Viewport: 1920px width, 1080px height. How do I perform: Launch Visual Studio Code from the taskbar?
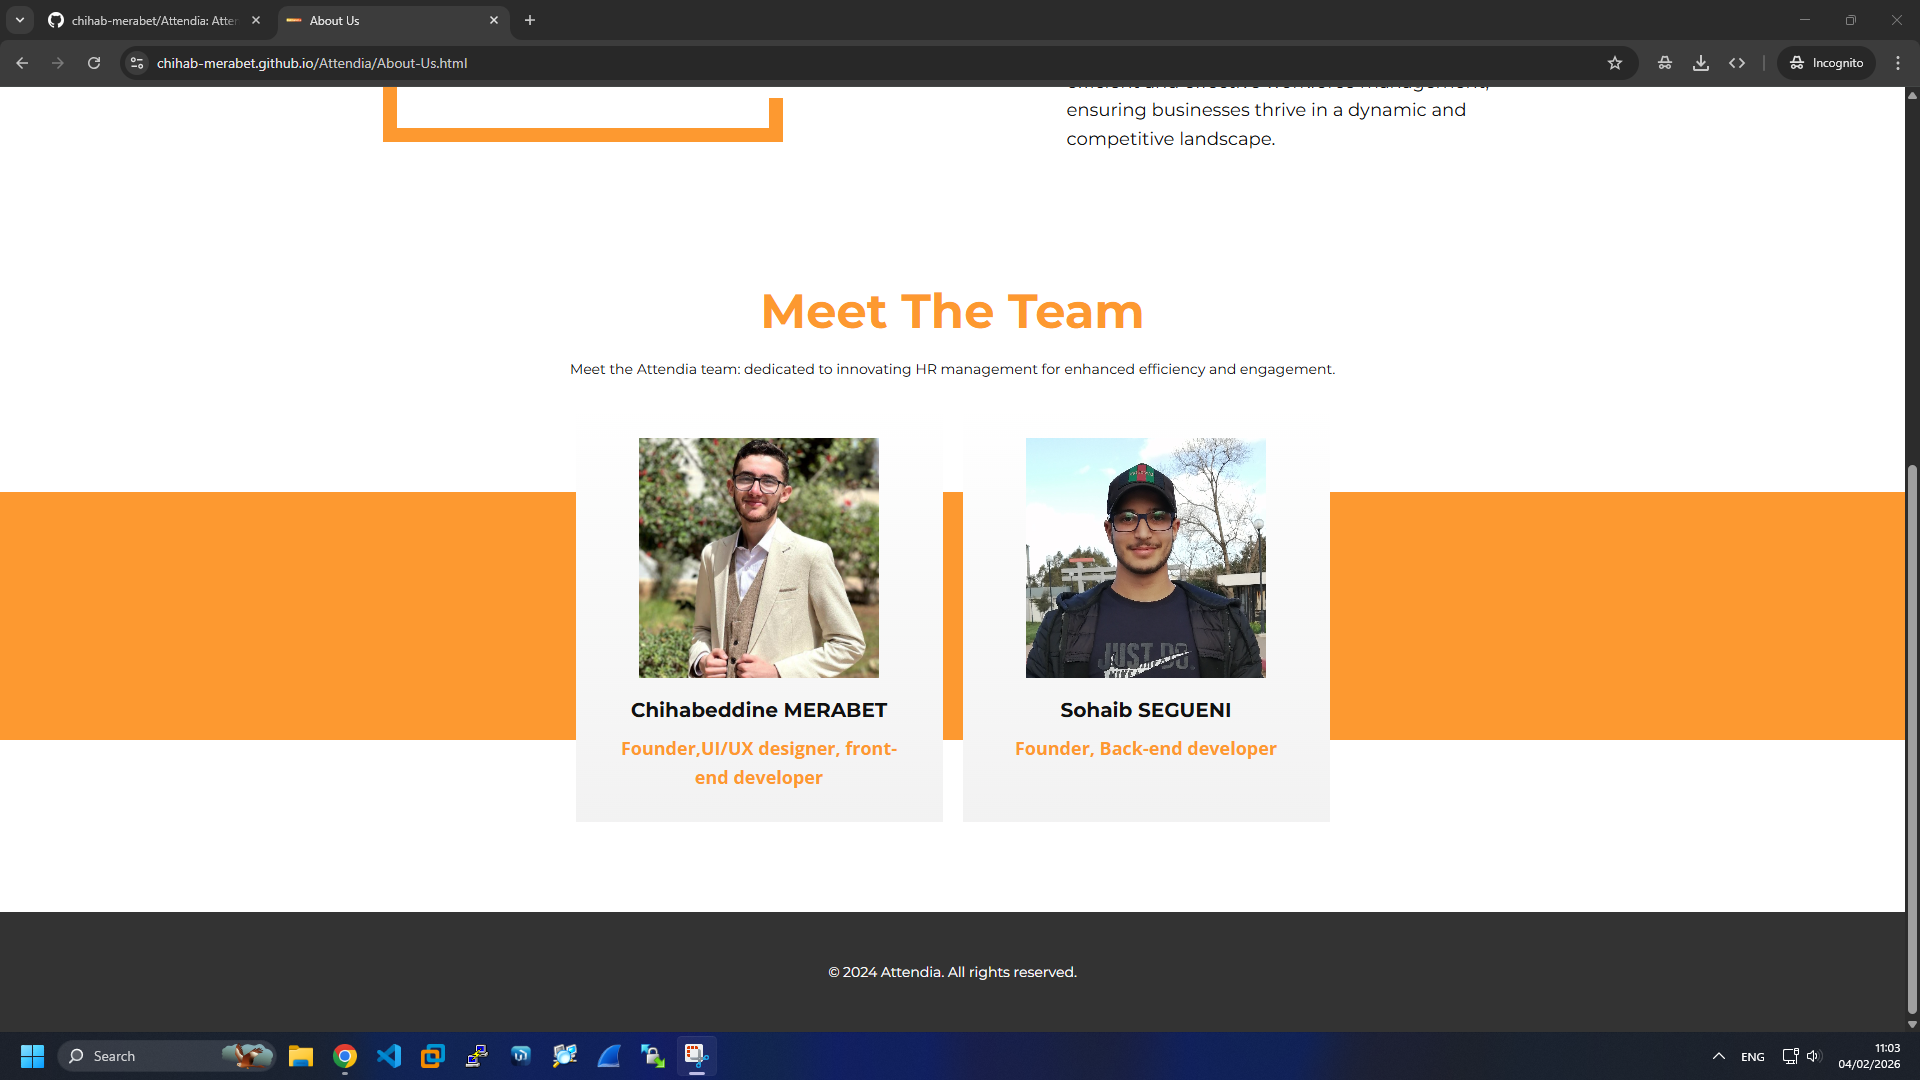click(x=389, y=1056)
